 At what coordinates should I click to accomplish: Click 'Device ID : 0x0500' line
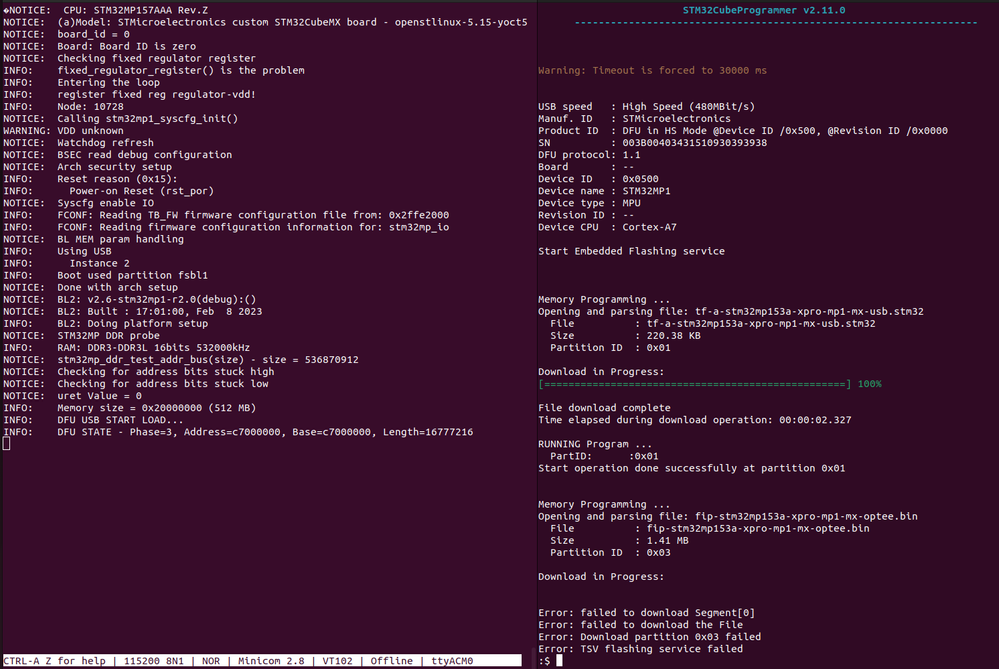pyautogui.click(x=598, y=179)
